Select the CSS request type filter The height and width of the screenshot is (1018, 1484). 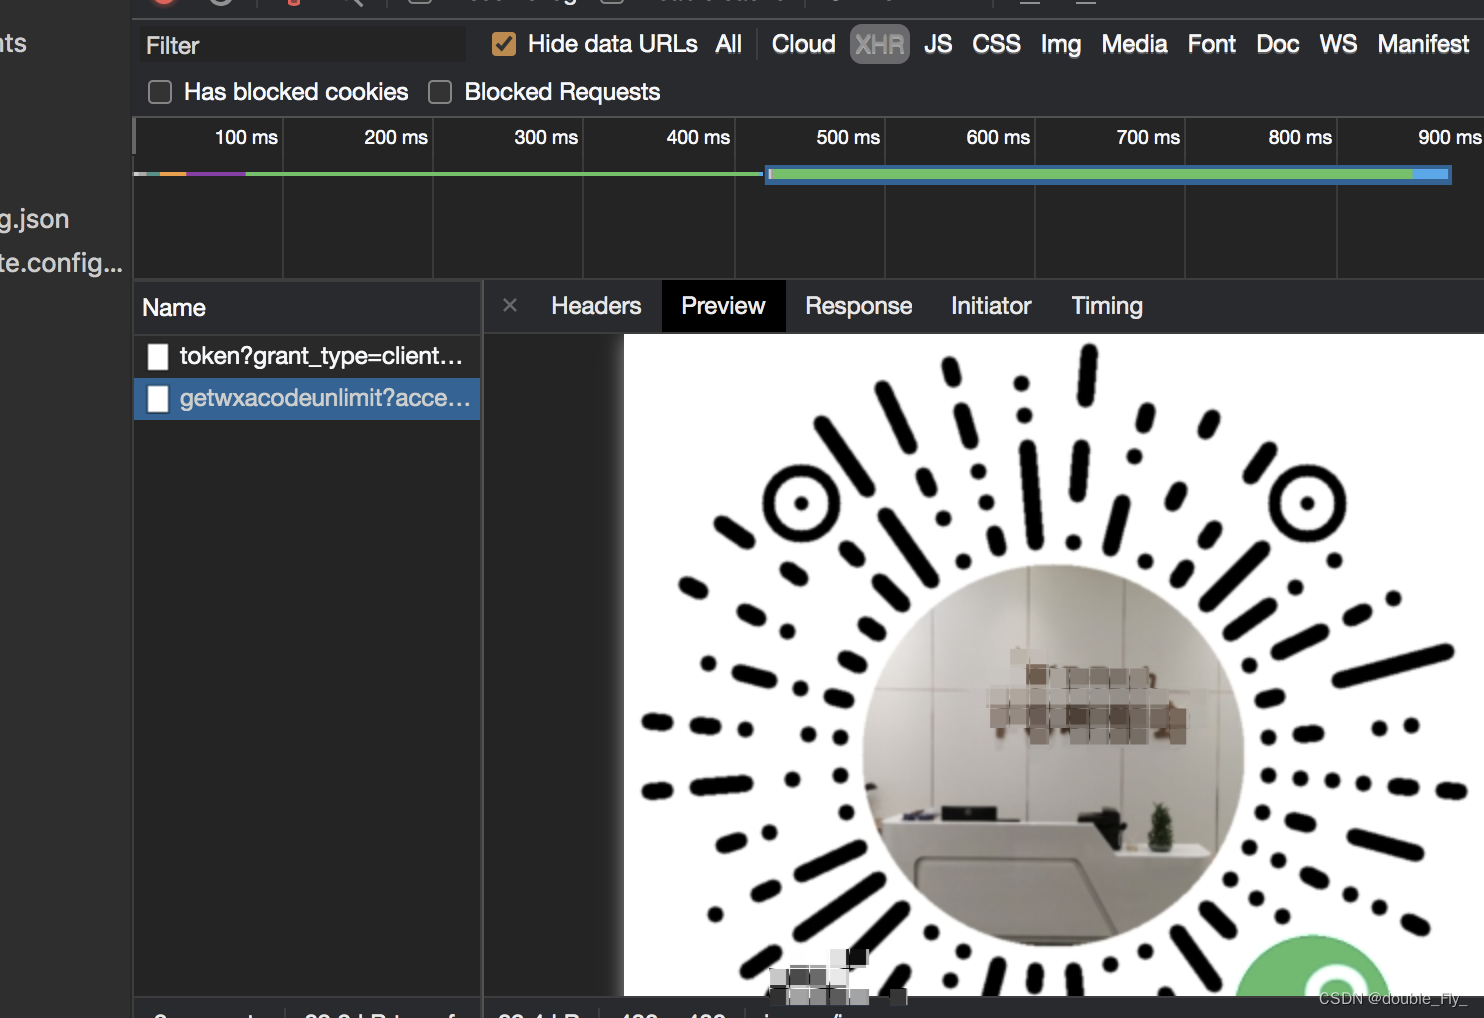click(x=996, y=44)
